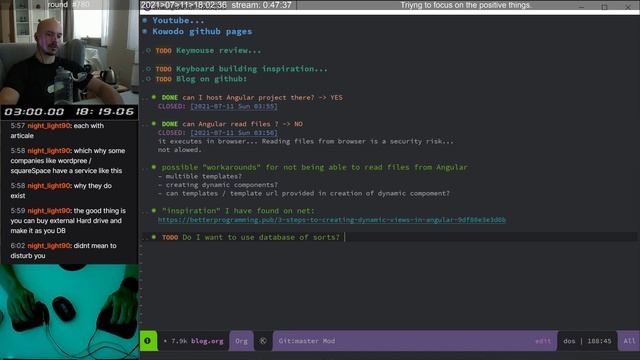Click night_light90 username on 'each with' message

pyautogui.click(x=49, y=126)
